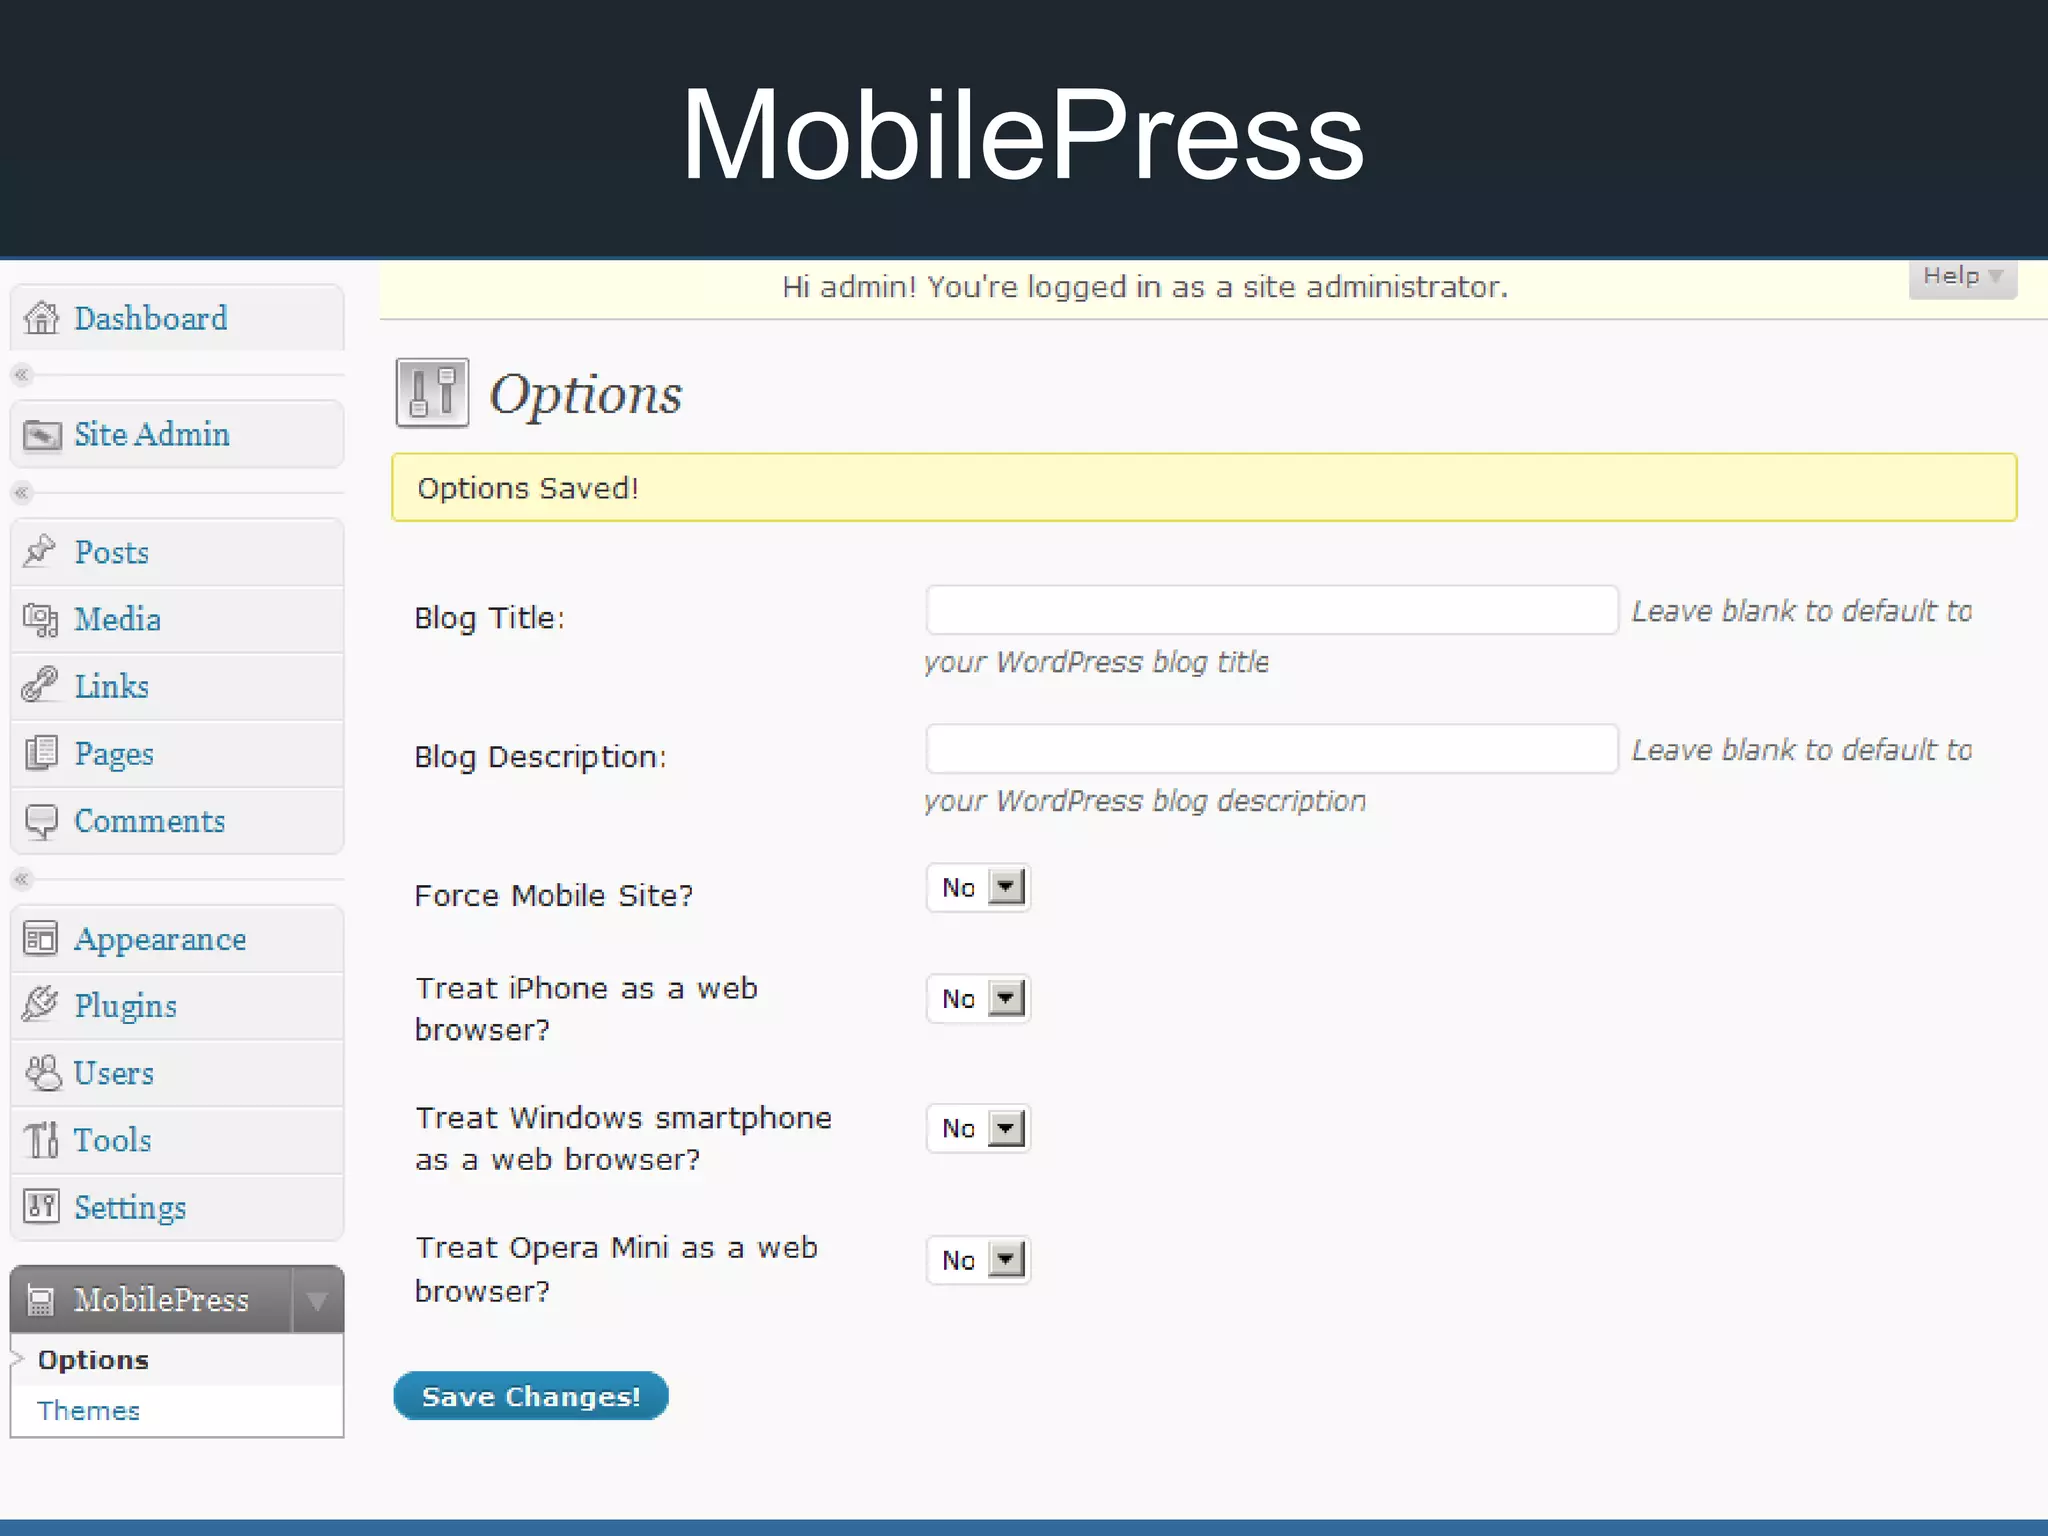The image size is (2048, 1536).
Task: Click the Pages icon in sidebar
Action: [x=41, y=753]
